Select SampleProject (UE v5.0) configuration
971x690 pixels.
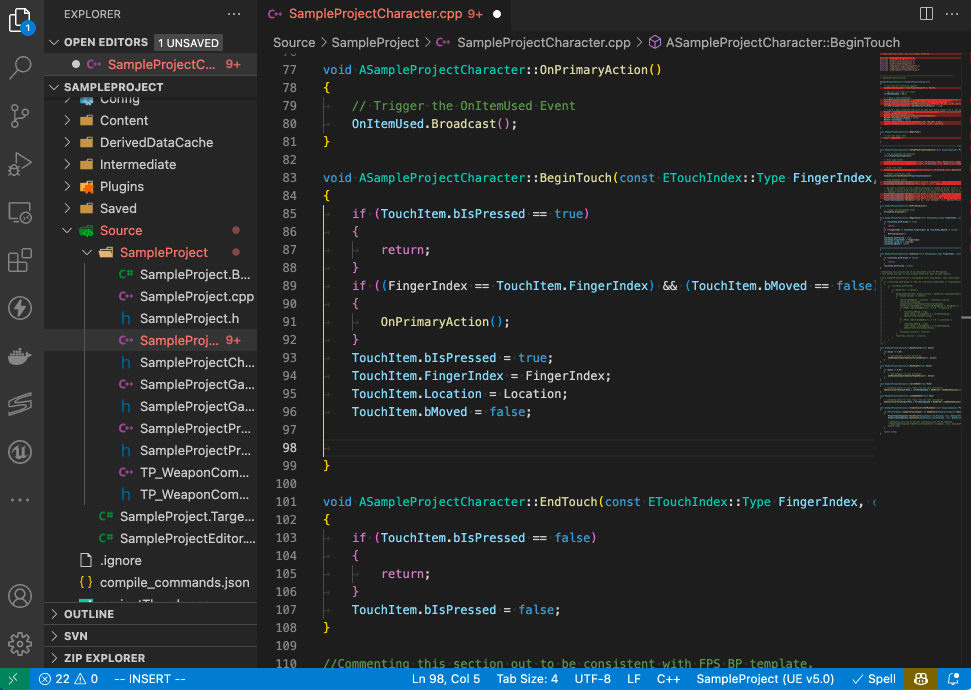click(765, 679)
